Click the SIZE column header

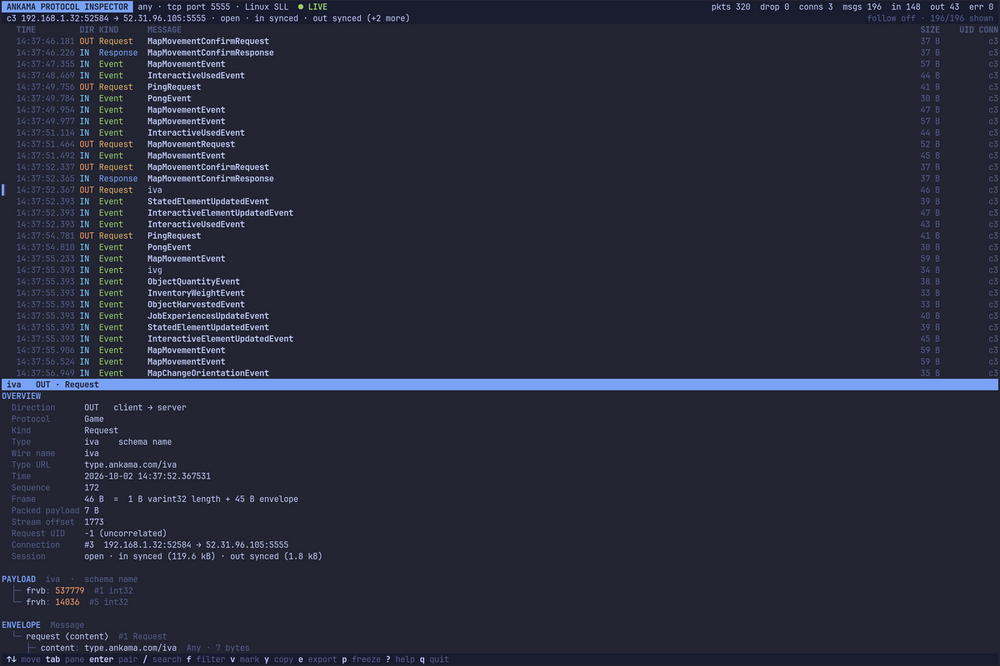point(930,30)
